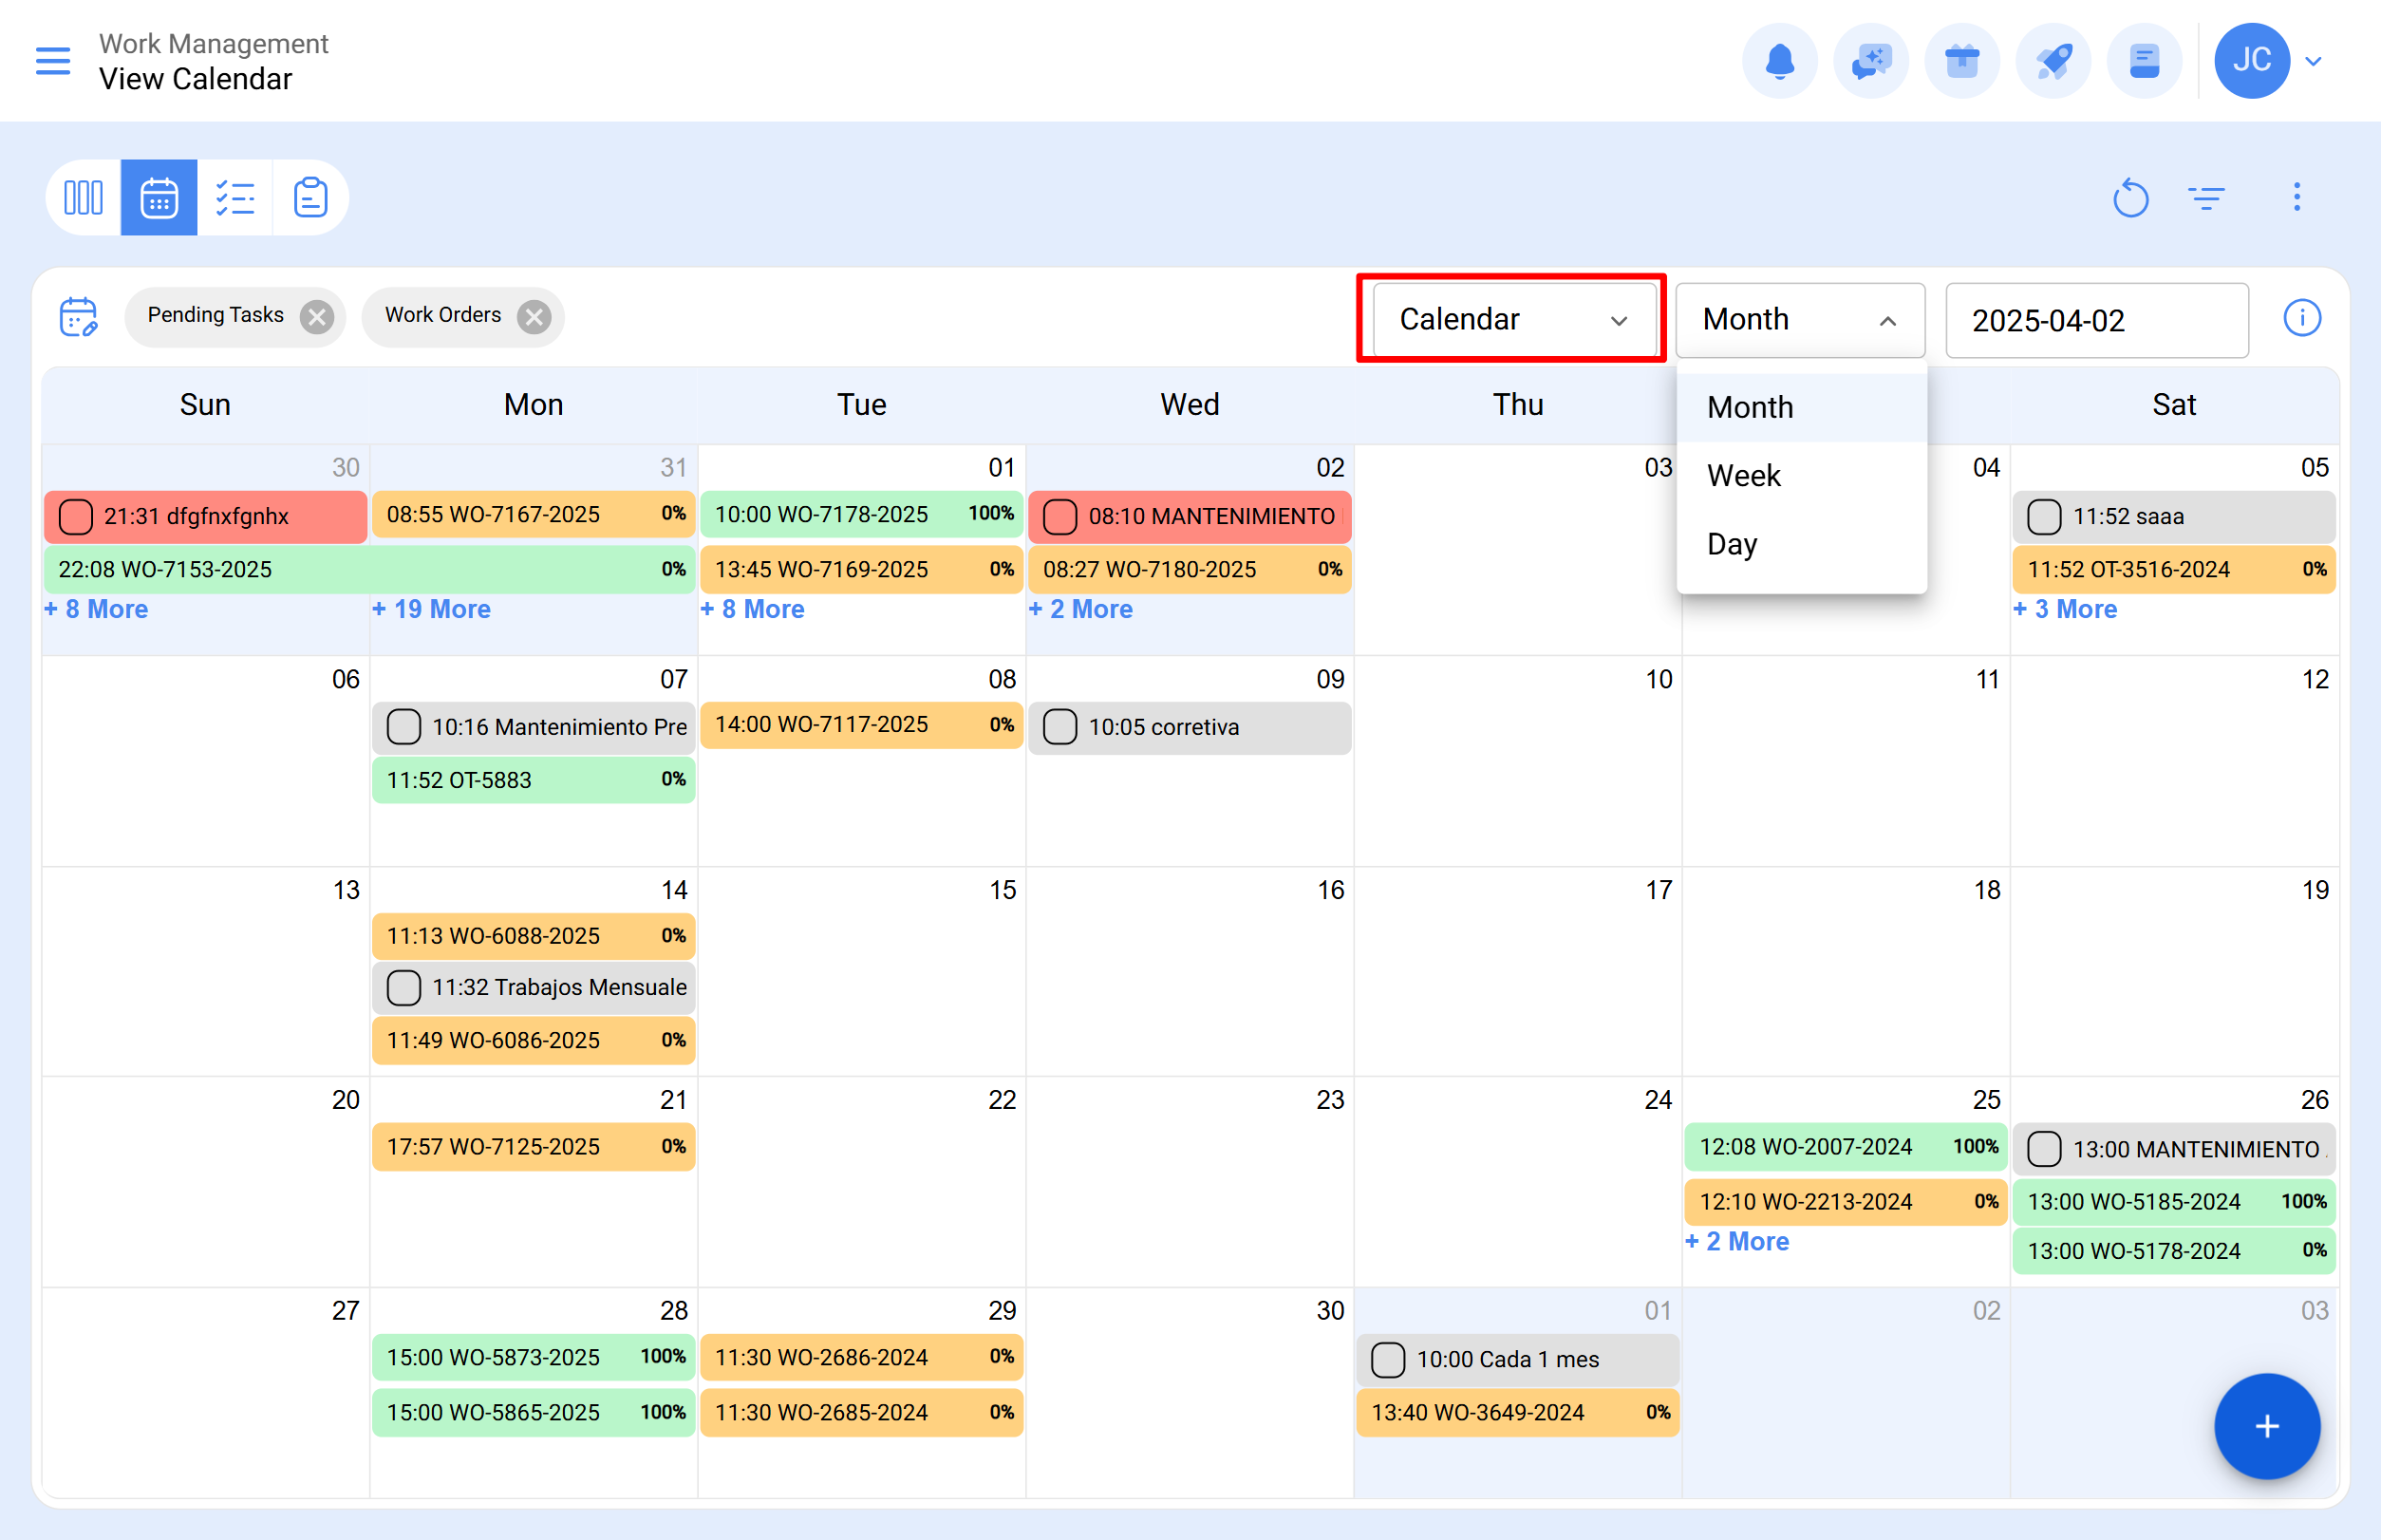Switch to the task checklist view
2381x1540 pixels.
(235, 197)
